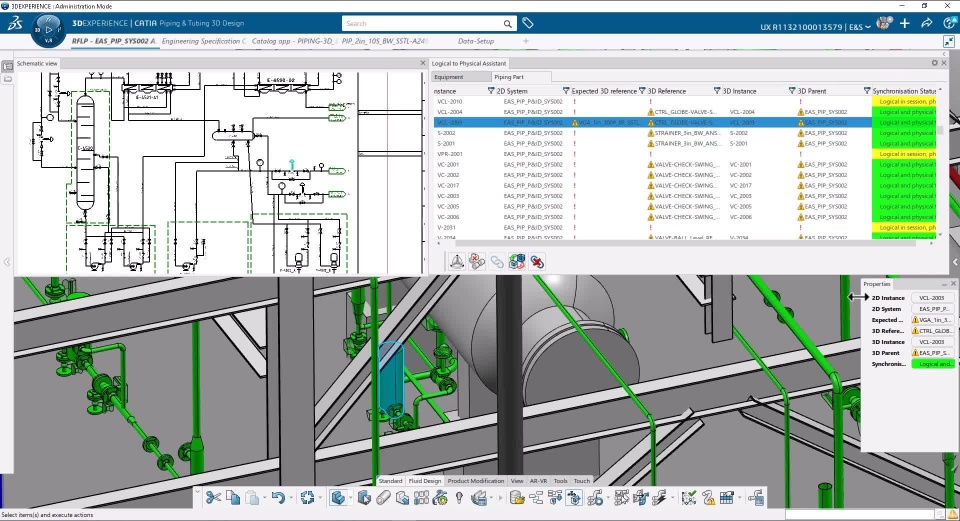Click the gears-with-cross icon below the assistant table
The image size is (960, 521).
click(477, 262)
